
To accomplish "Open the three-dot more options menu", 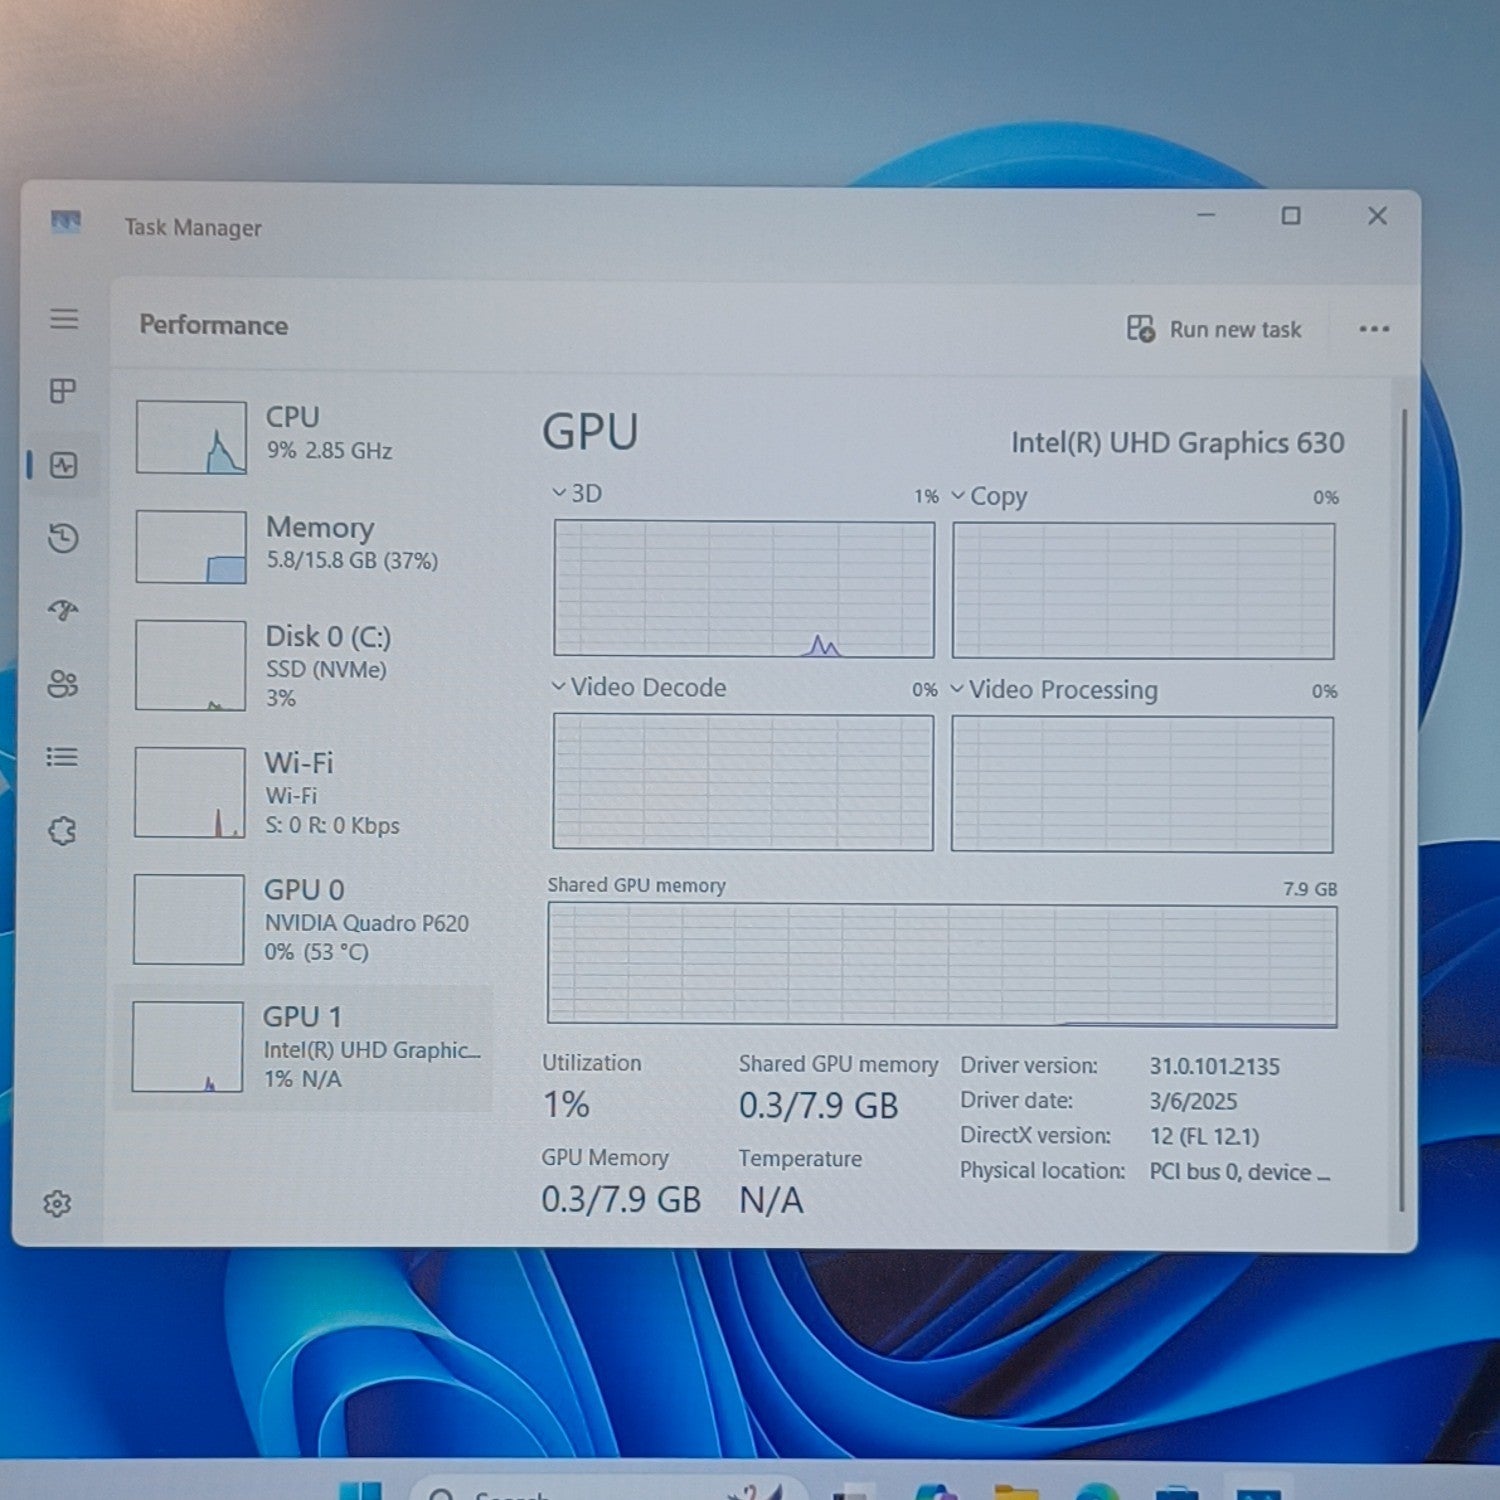I will click(1374, 329).
